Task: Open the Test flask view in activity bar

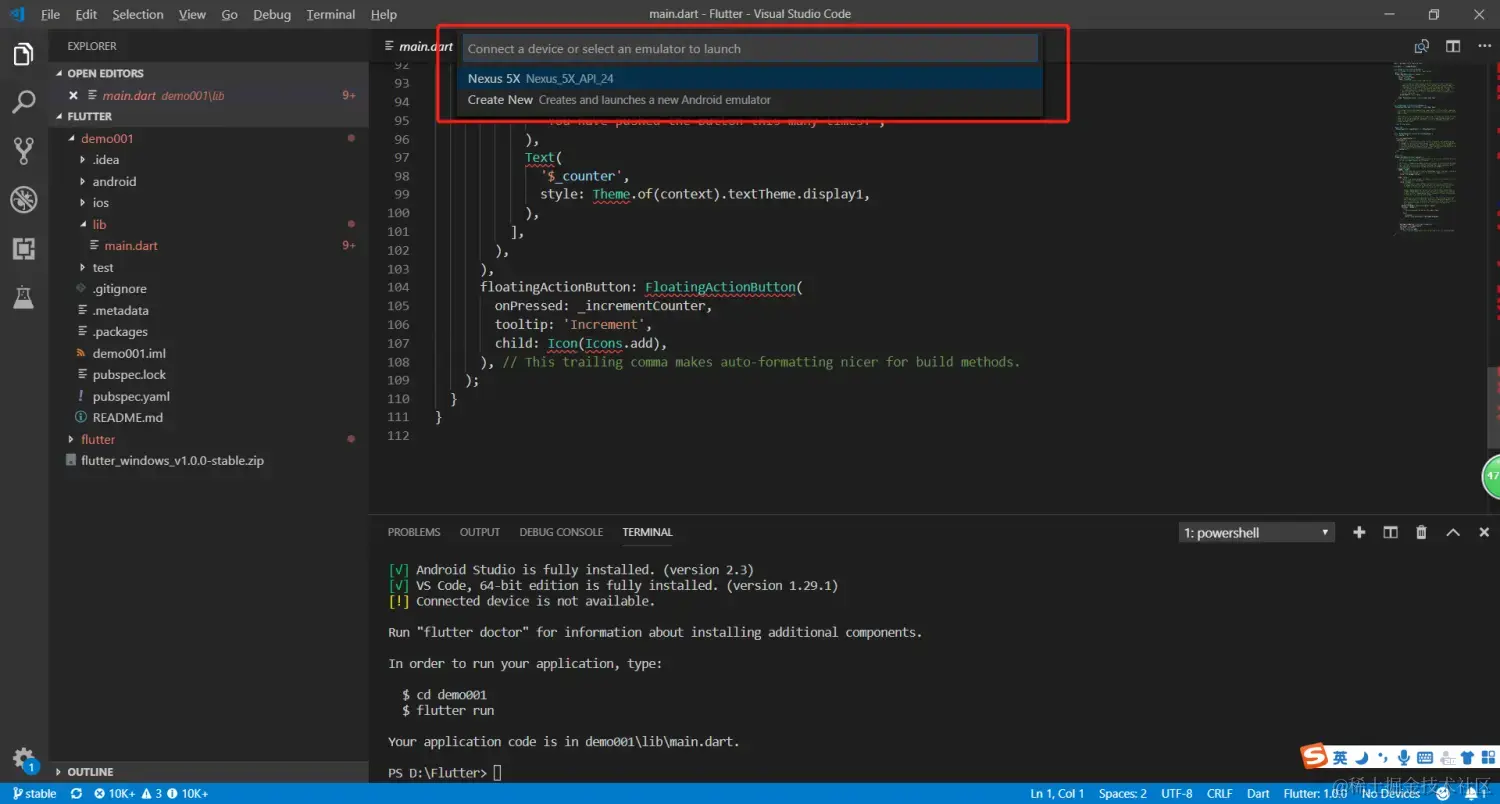Action: (24, 297)
